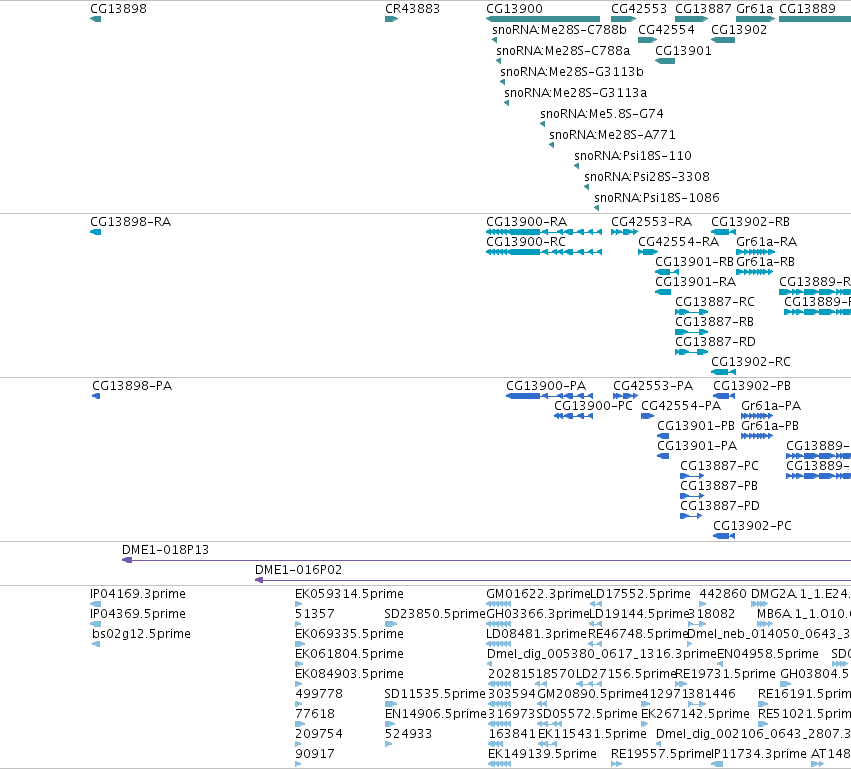Viewport: 851px width, 769px height.
Task: Click the CG13902 gene label
Action: click(x=739, y=30)
